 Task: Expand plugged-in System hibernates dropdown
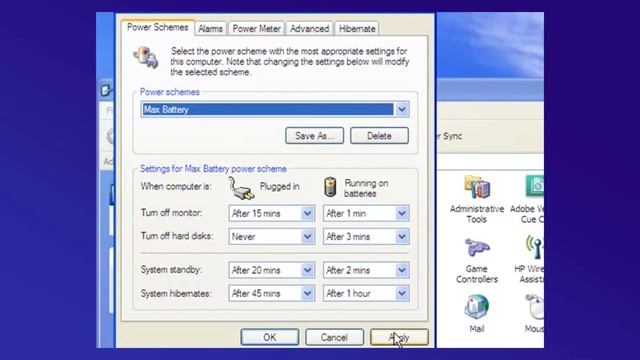pyautogui.click(x=308, y=293)
